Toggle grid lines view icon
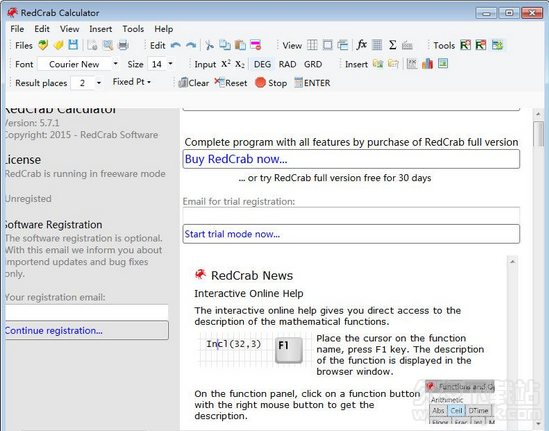The image size is (549, 431). tap(312, 45)
